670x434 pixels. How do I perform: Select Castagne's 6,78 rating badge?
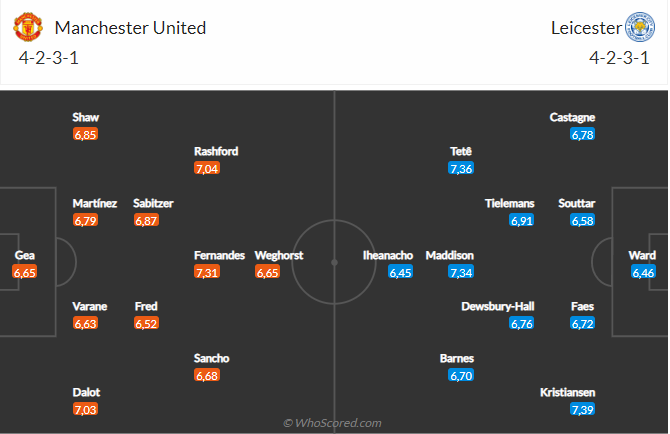pos(581,134)
